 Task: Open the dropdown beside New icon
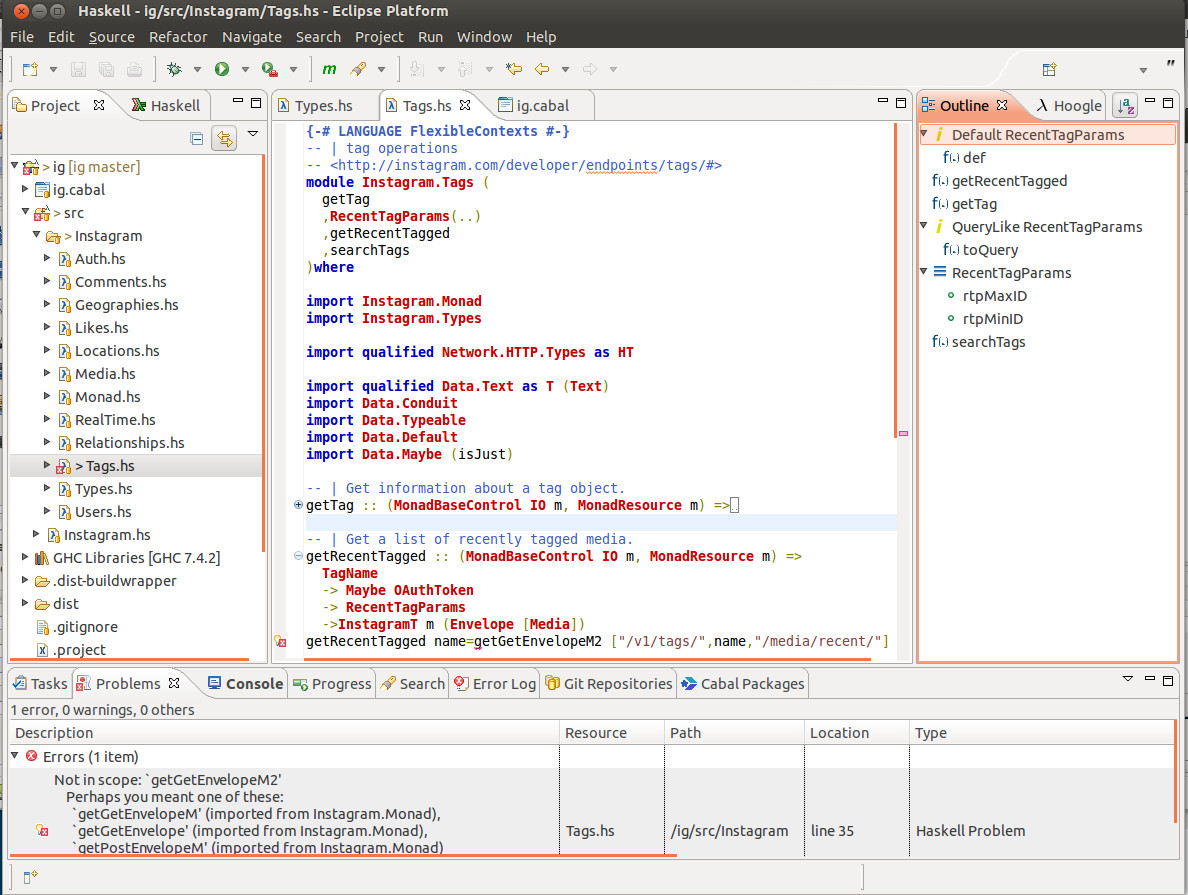pyautogui.click(x=53, y=70)
